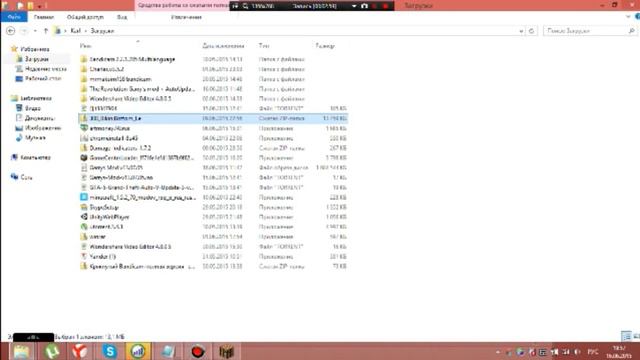Sort by the Размер column header

point(325,46)
